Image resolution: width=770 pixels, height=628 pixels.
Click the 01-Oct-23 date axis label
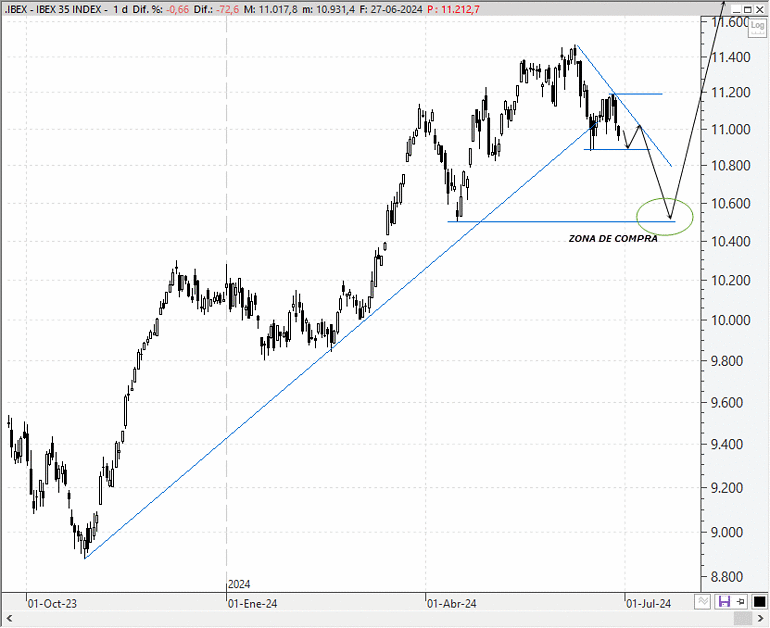(x=52, y=603)
